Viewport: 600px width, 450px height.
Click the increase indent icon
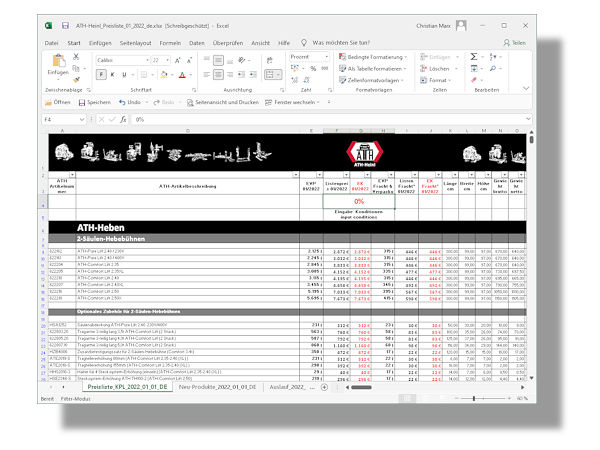click(253, 75)
